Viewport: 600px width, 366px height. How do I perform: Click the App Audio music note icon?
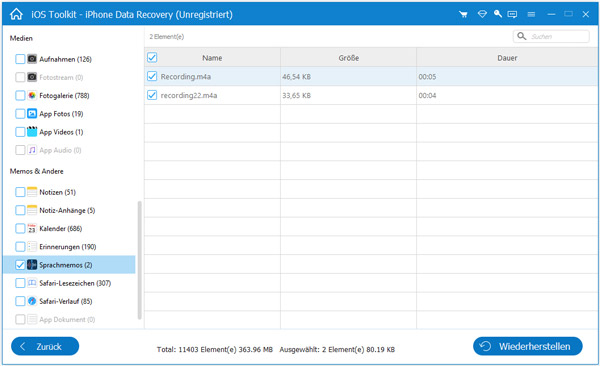point(32,150)
